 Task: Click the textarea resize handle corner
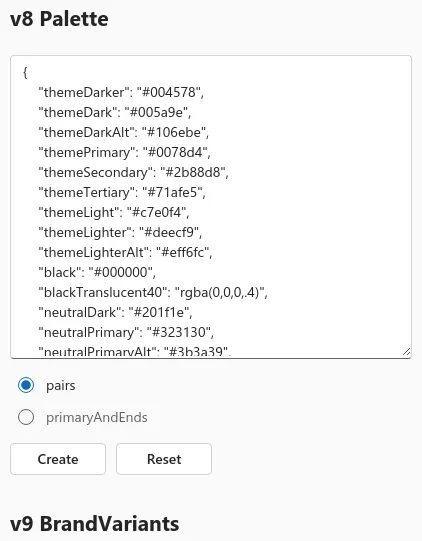pyautogui.click(x=406, y=352)
